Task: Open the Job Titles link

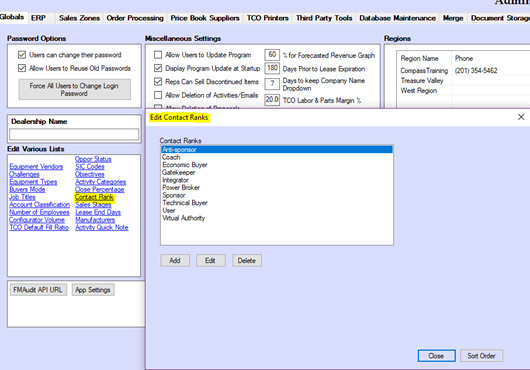Action: tap(22, 197)
